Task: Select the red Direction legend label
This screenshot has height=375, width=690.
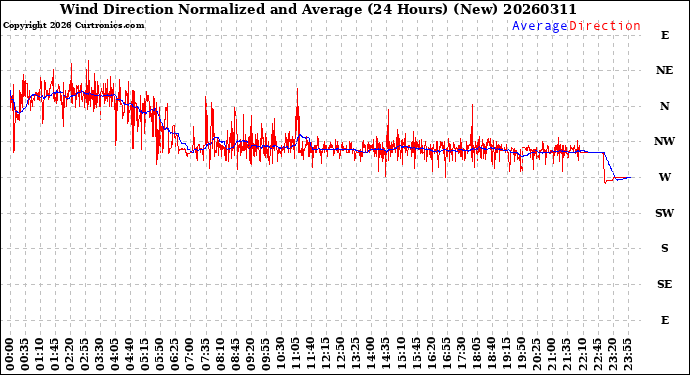Action: click(605, 26)
